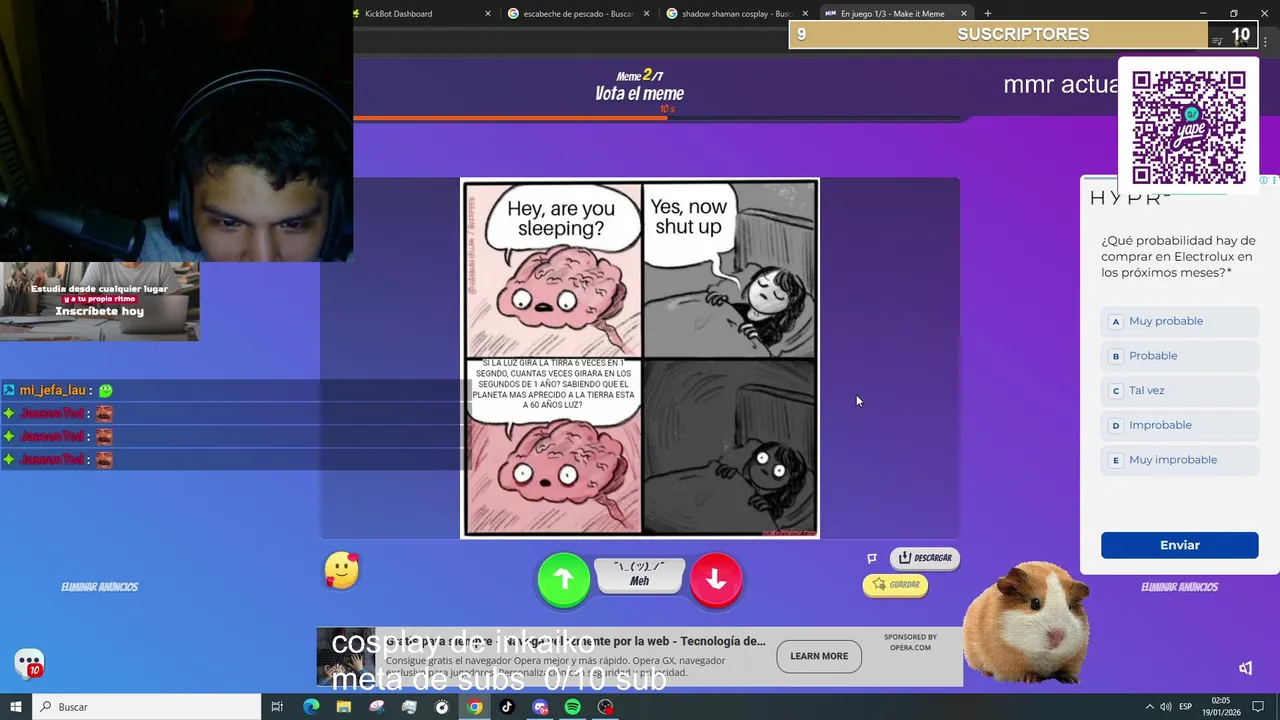Open TikTok from taskbar
The image size is (1280, 720).
(507, 707)
